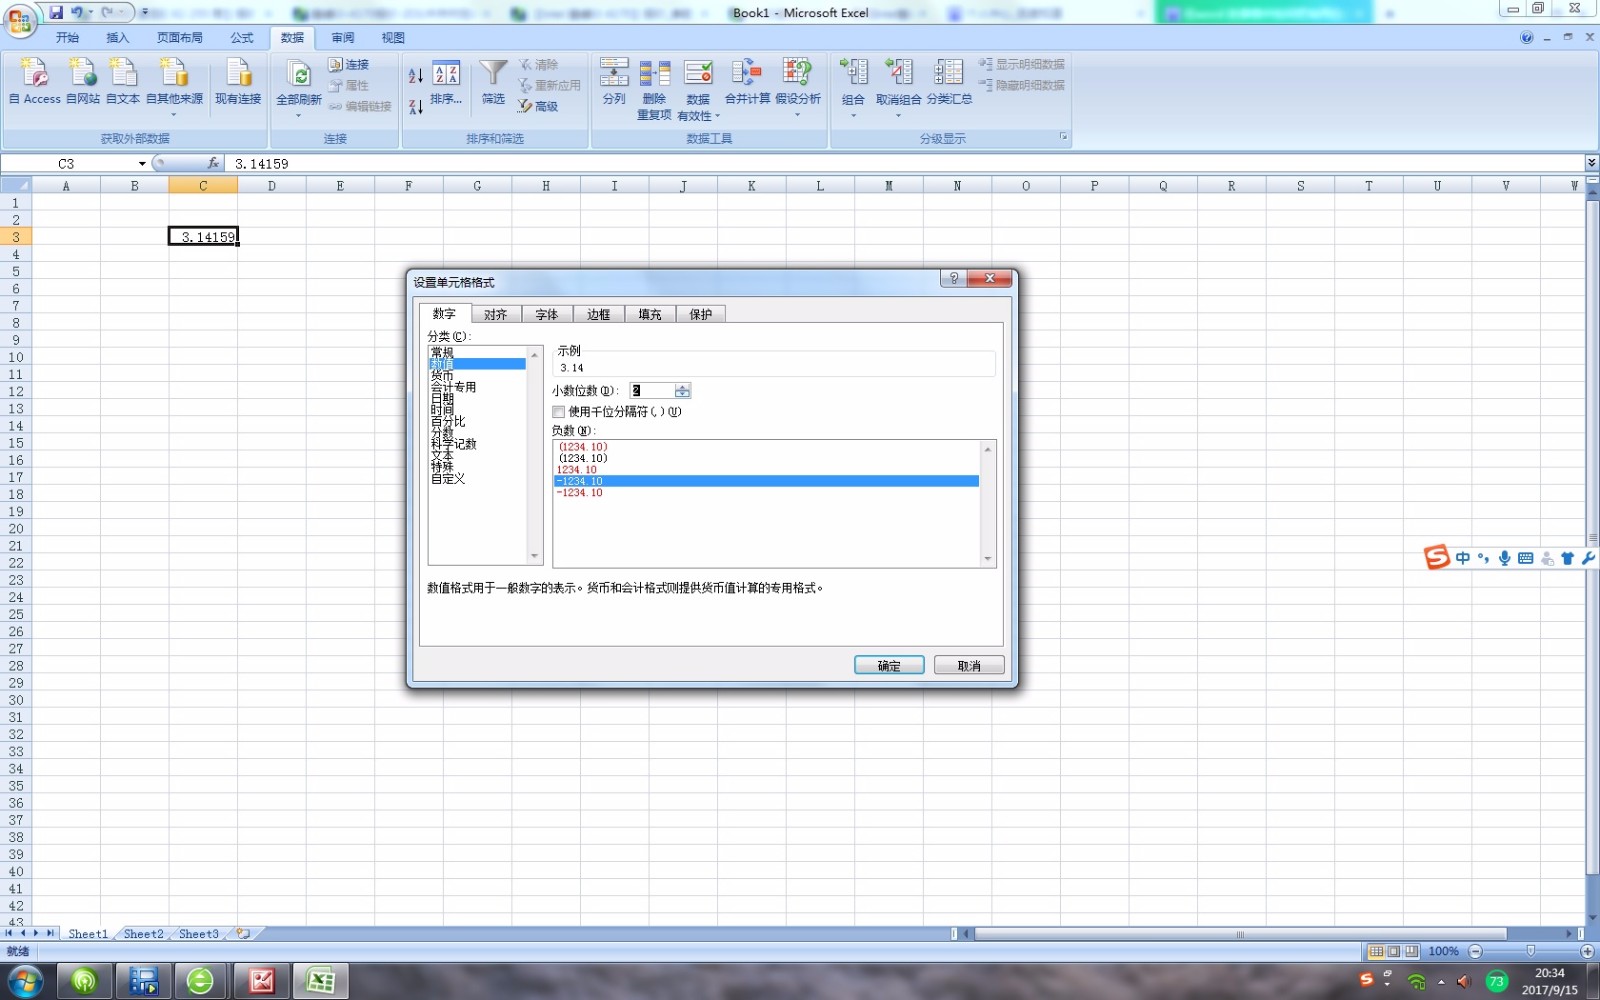Click the Office button orb
Viewport: 1600px width, 1000px height.
point(20,20)
